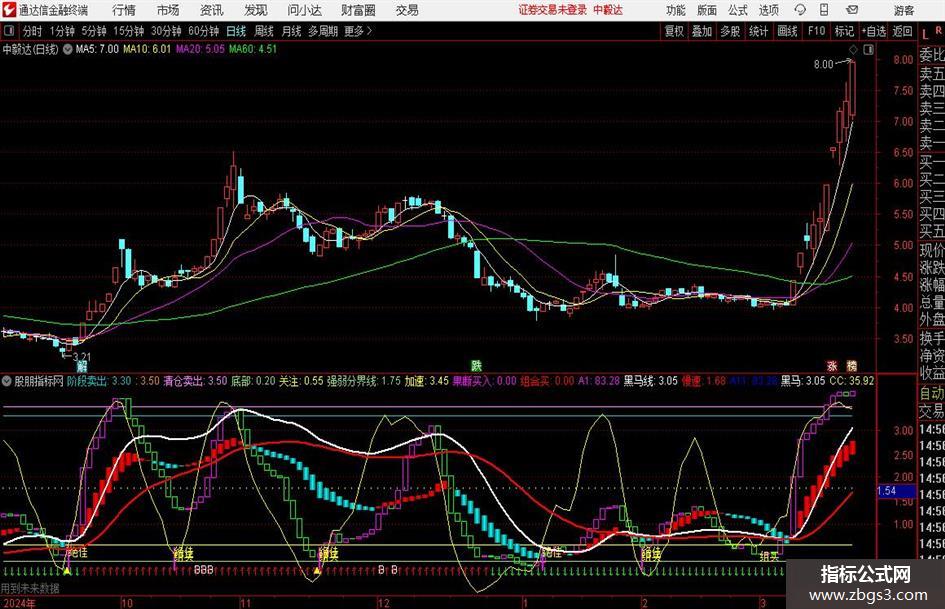The image size is (945, 609).
Task: Open the 功能 menu
Action: [676, 10]
